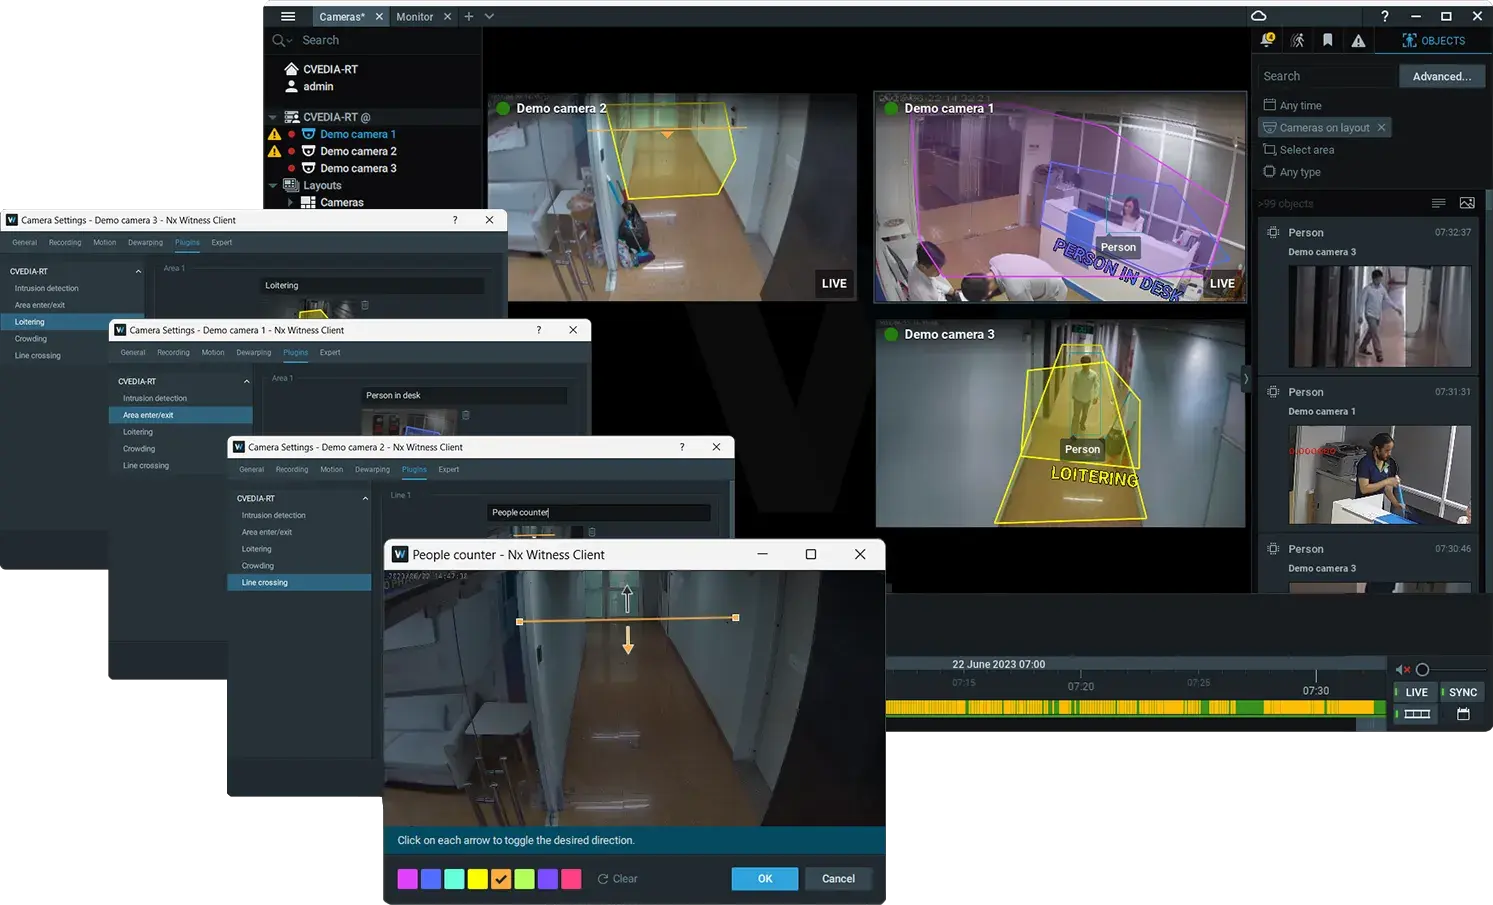Select Line crossing in Demo camera 2 settings

tap(265, 582)
